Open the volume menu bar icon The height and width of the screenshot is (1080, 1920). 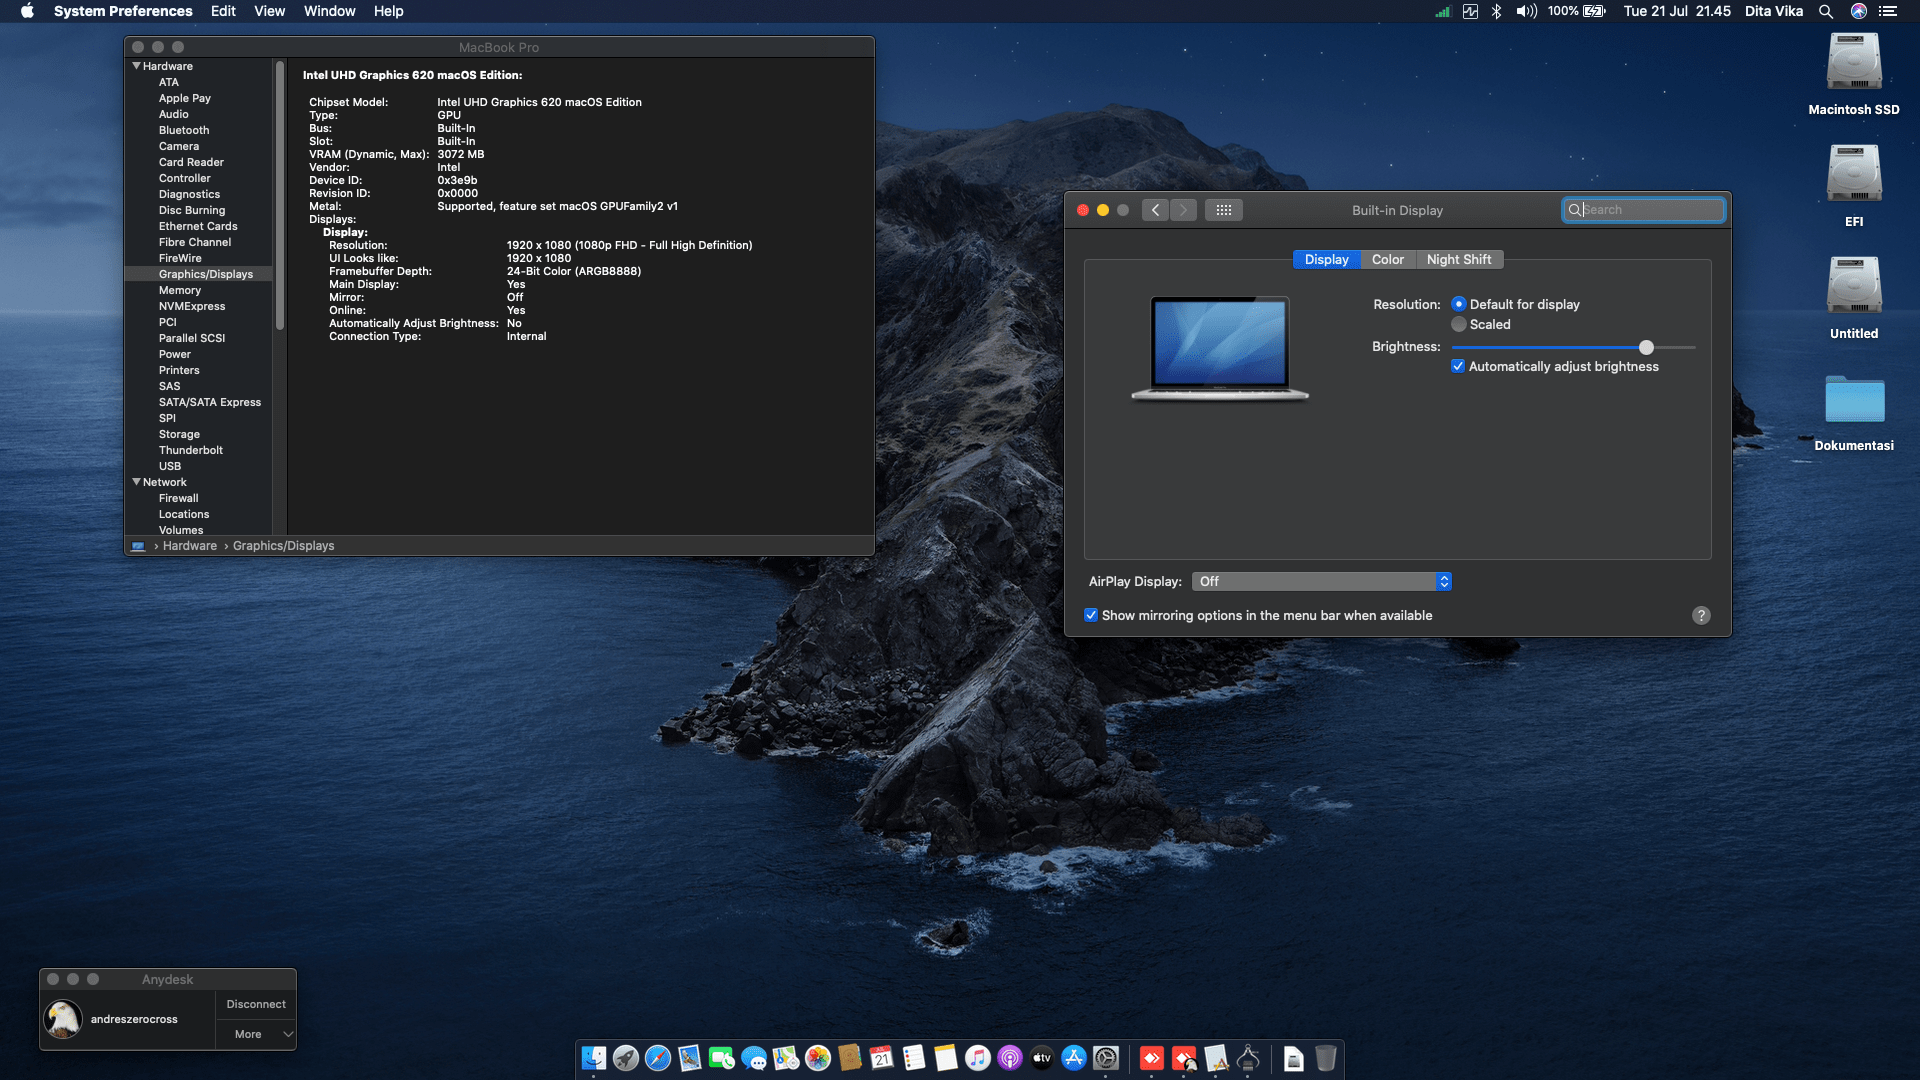(1526, 11)
